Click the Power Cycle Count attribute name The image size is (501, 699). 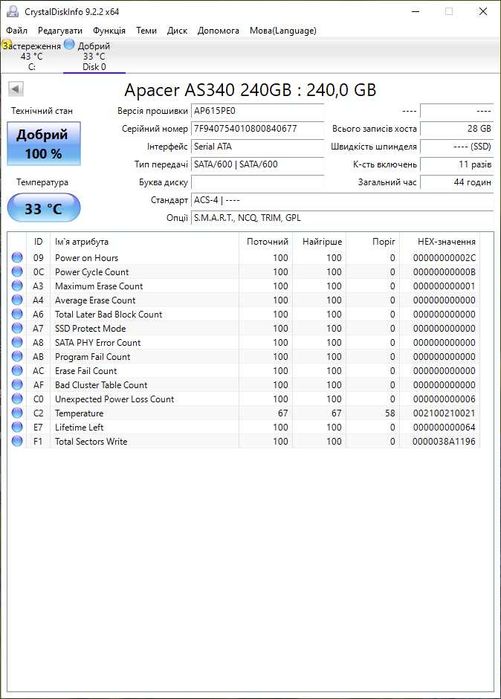(x=92, y=272)
